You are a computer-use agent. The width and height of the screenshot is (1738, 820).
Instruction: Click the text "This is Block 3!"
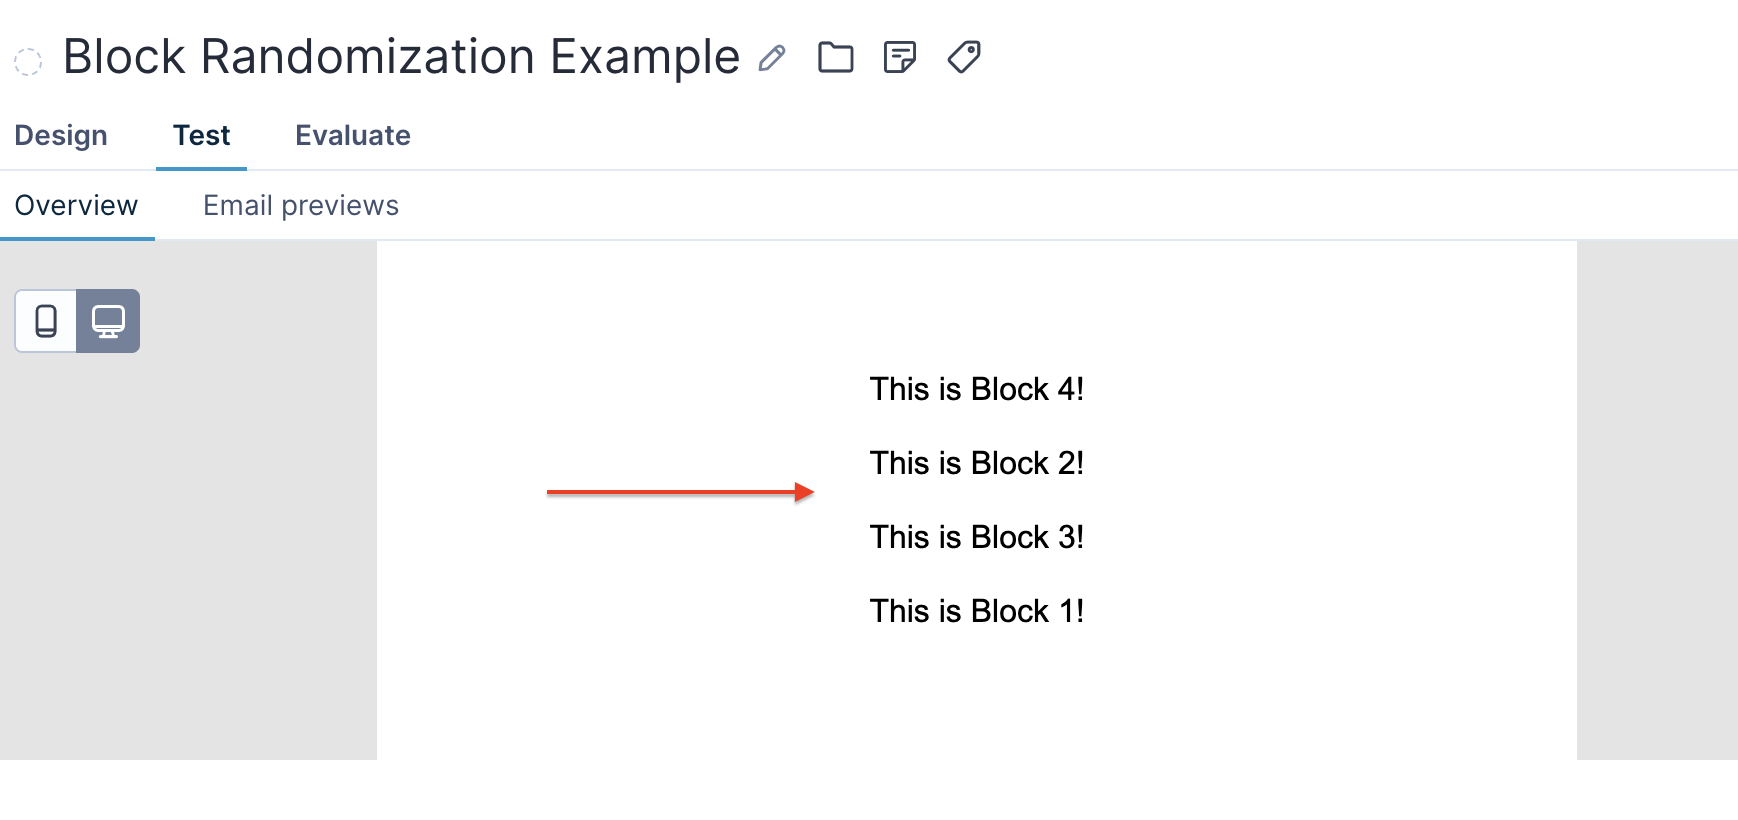[x=977, y=537]
